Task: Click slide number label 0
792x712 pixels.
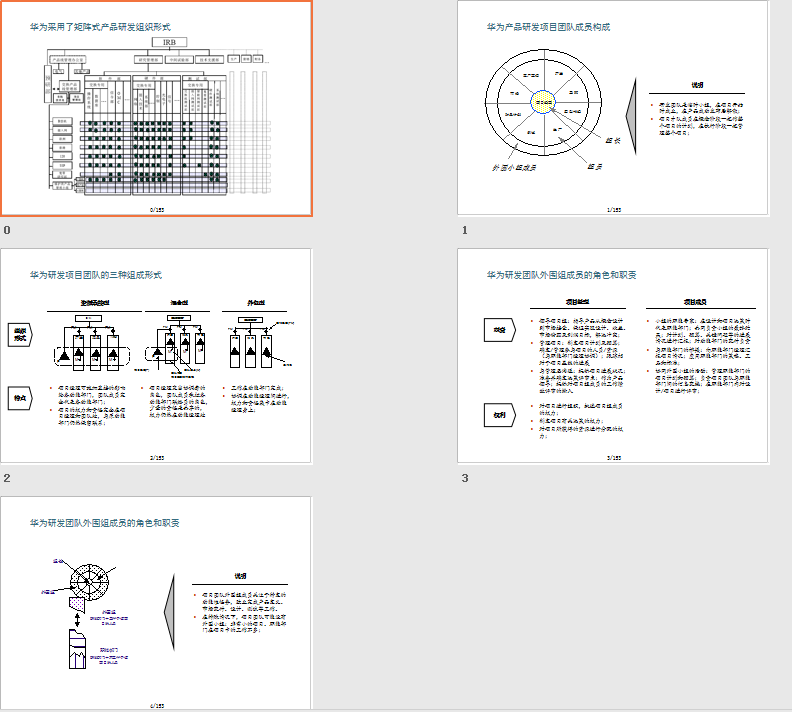Action: tap(7, 230)
